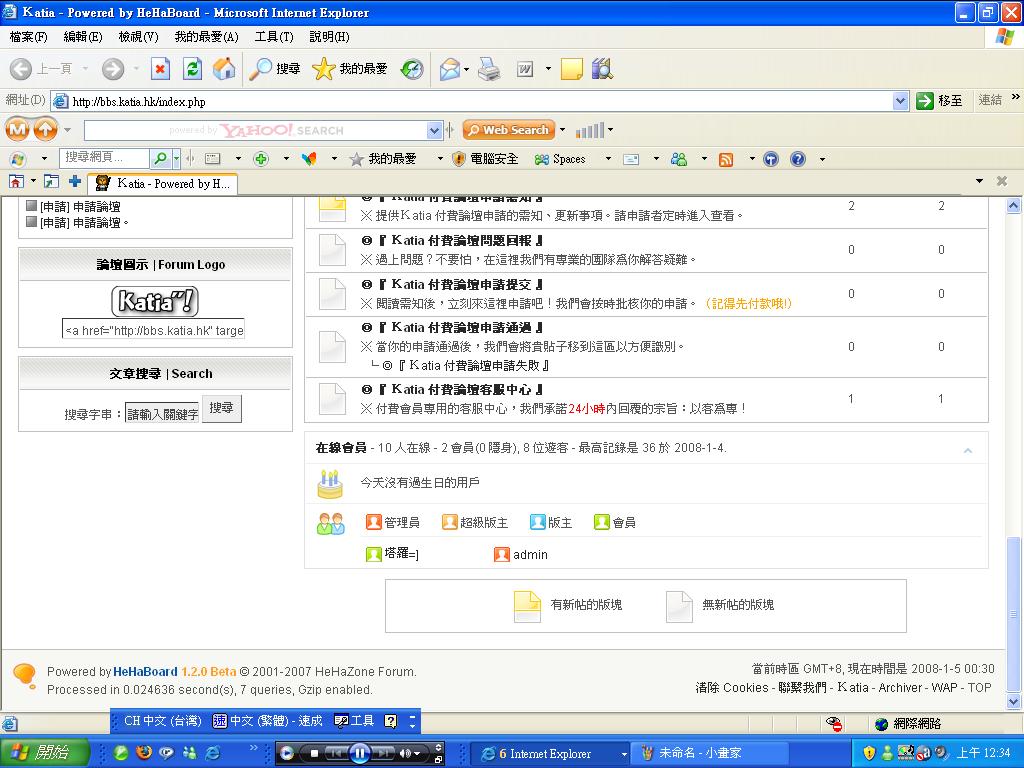
Task: Open the Research books icon
Action: click(x=602, y=69)
